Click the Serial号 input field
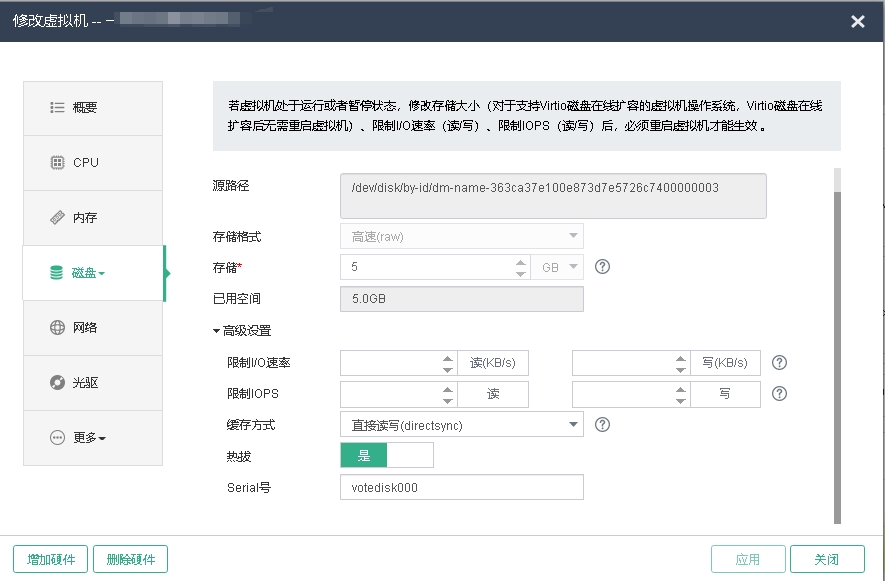Viewport: 885px width, 581px height. (460, 487)
